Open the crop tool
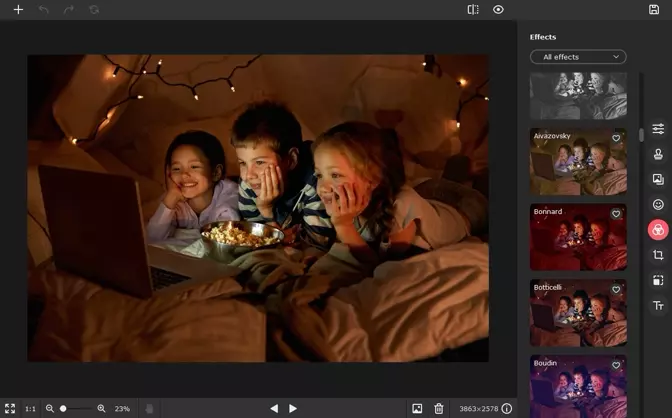672x418 pixels. pos(658,255)
